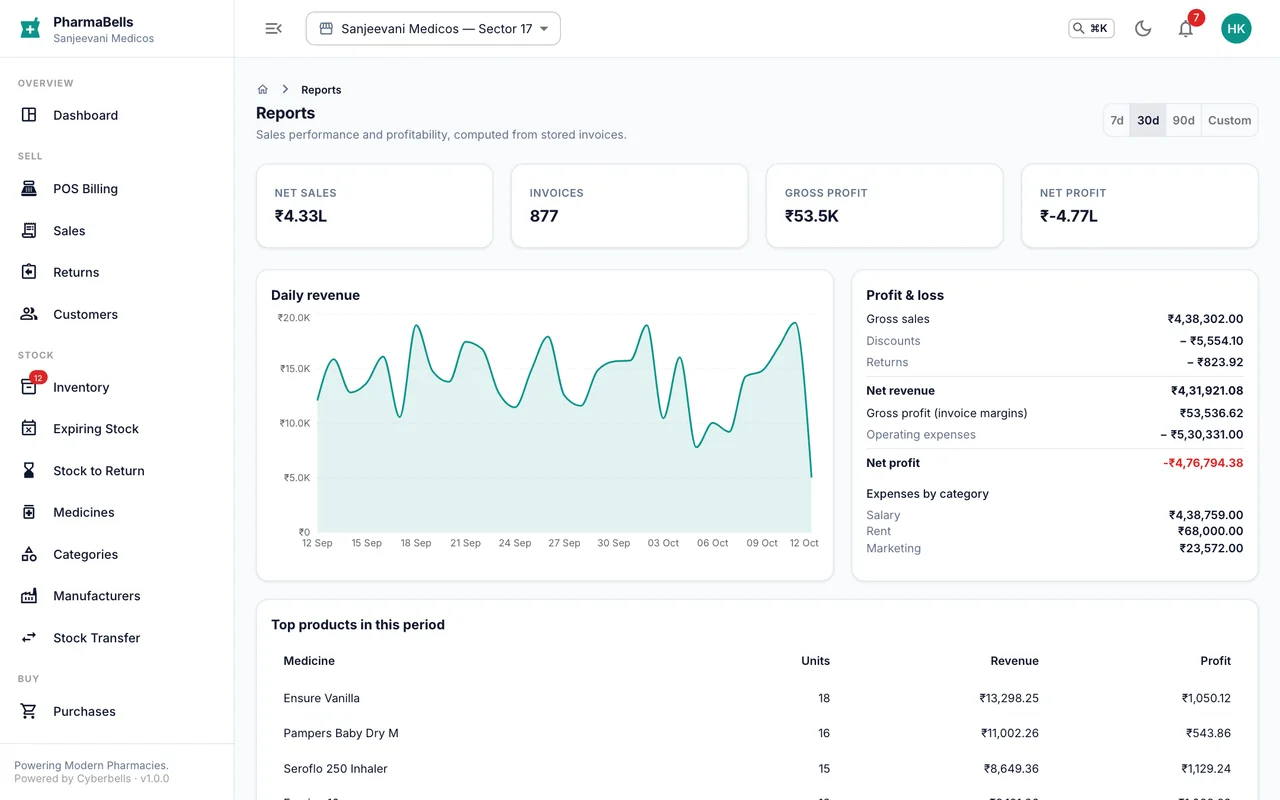This screenshot has width=1280, height=800.
Task: Click the Stock Transfer arrows icon
Action: [x=29, y=638]
